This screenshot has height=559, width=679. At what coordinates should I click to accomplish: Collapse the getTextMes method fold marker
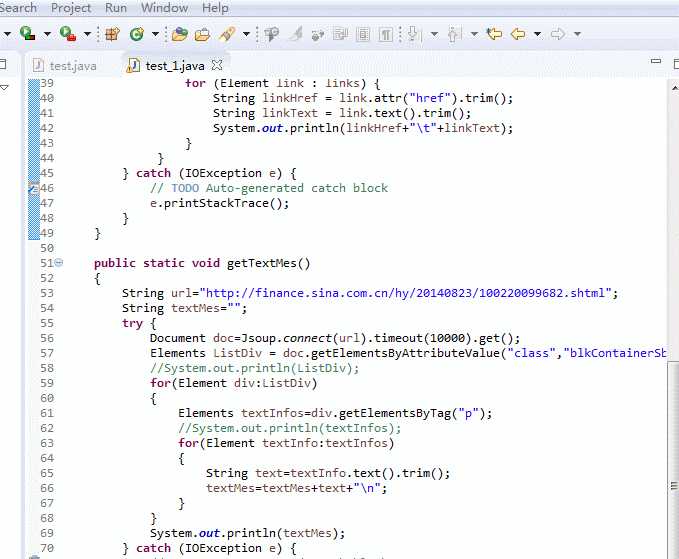59,262
